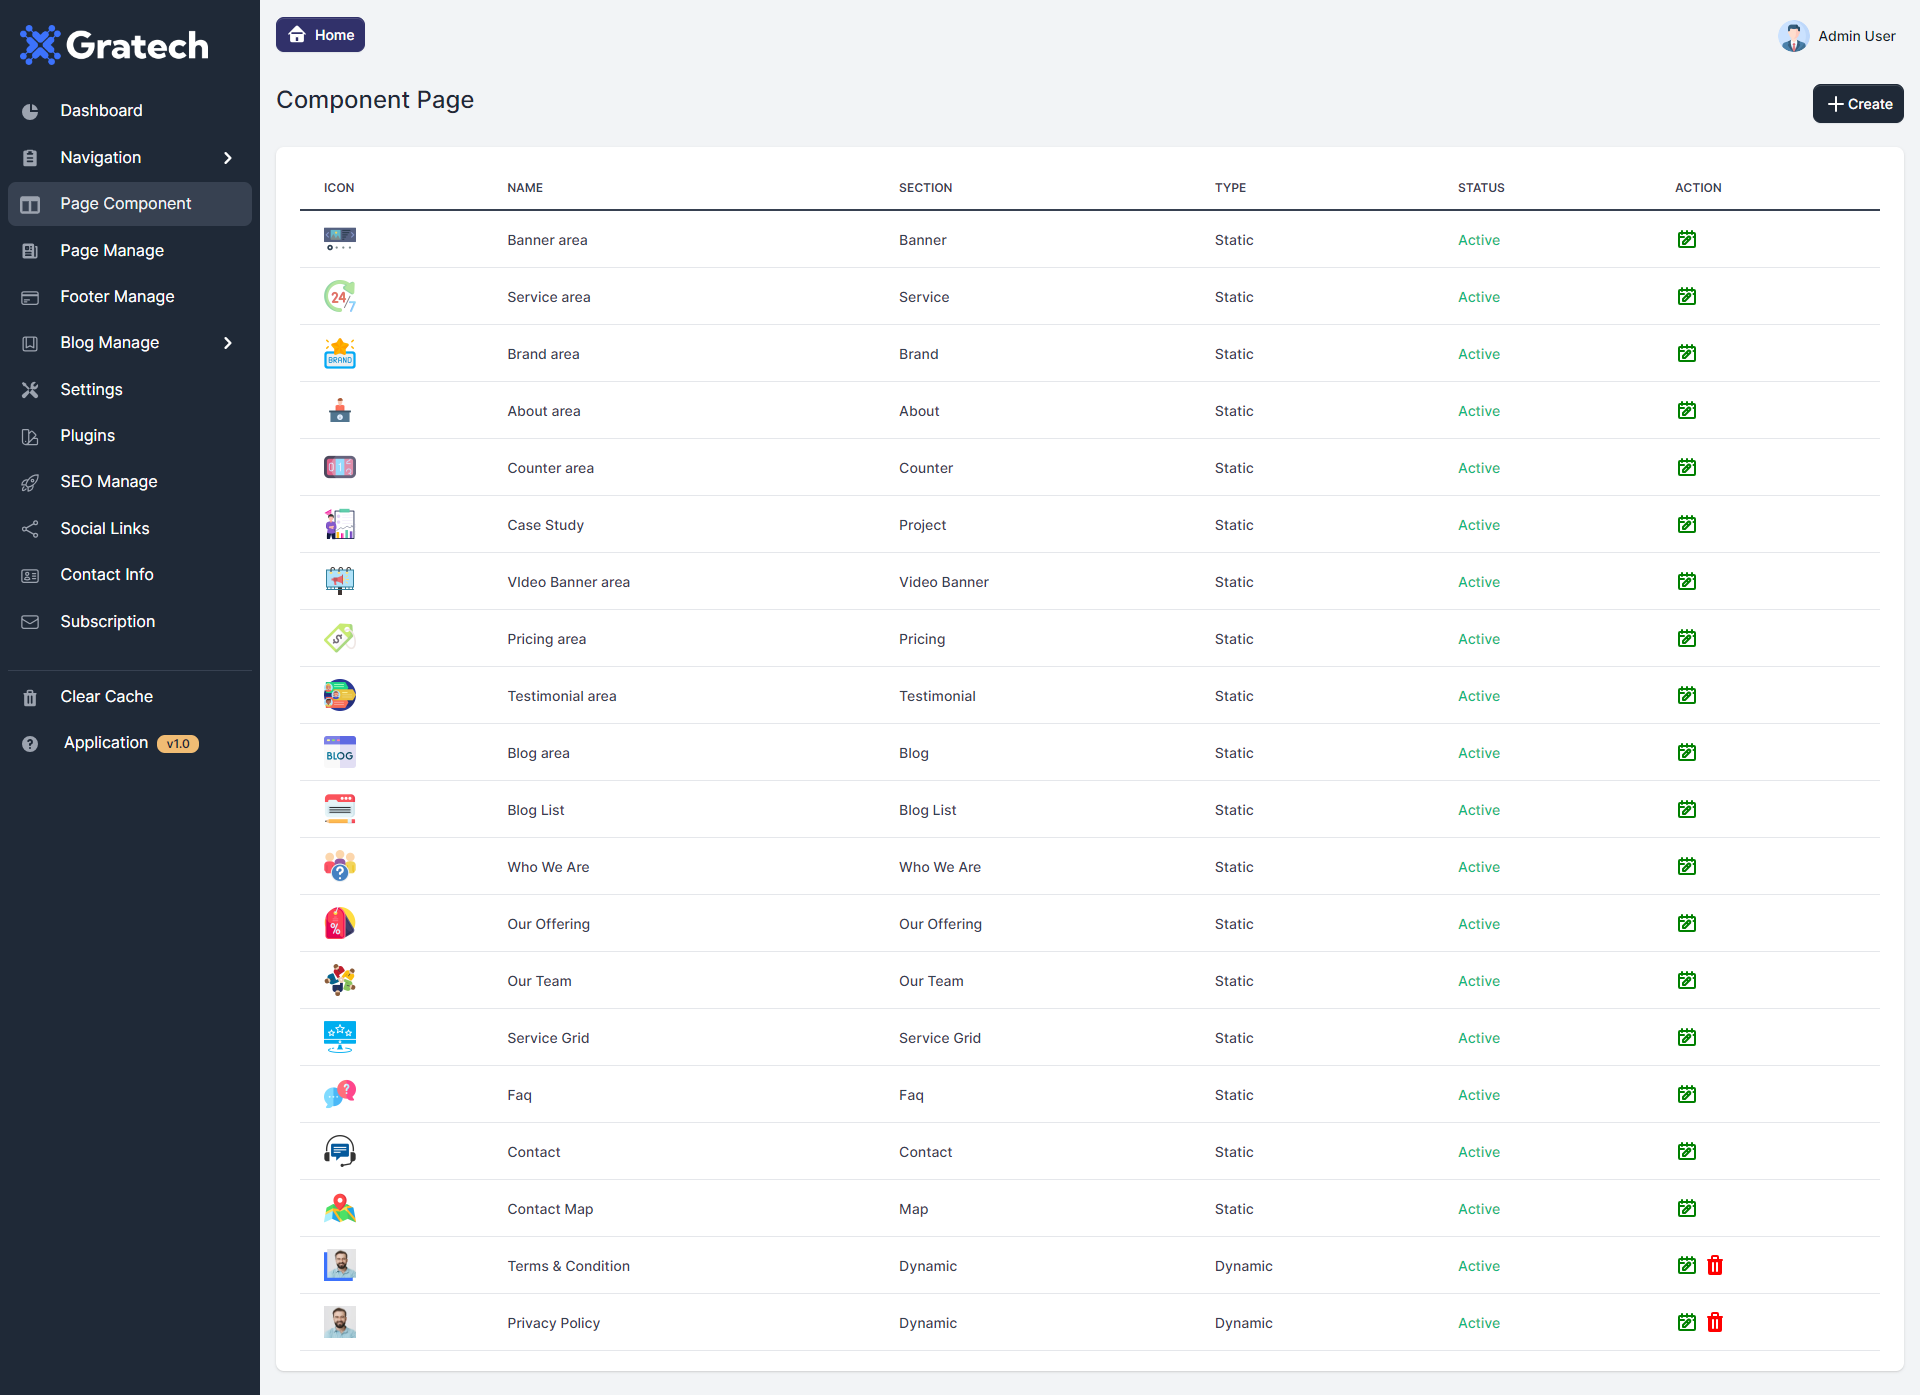Click edit icon for Faq row
1920x1395 pixels.
pyautogui.click(x=1686, y=1095)
